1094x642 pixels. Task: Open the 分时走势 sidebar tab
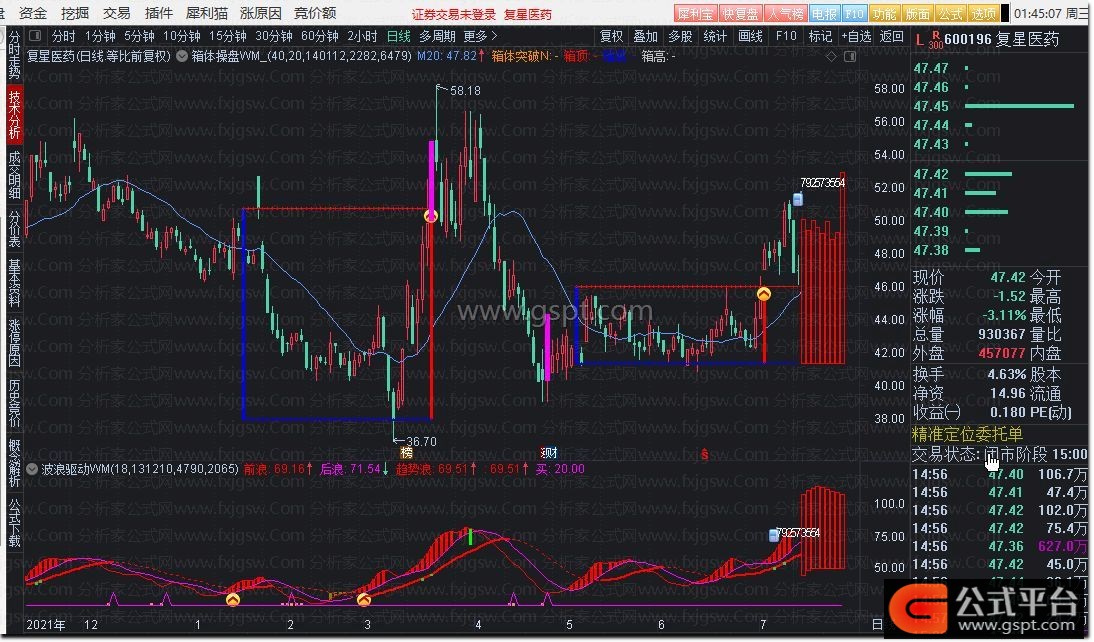tap(15, 54)
